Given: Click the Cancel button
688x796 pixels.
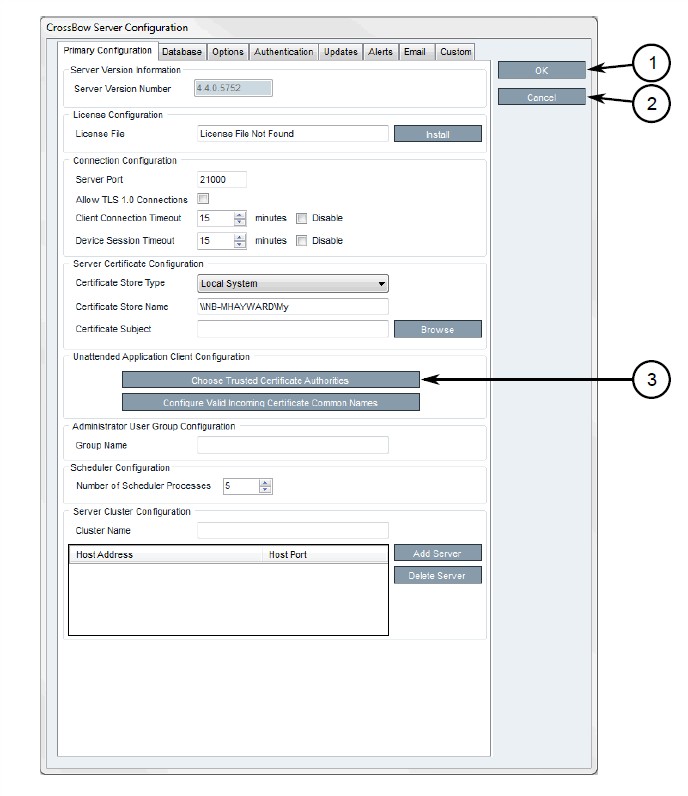Looking at the screenshot, I should coord(541,97).
